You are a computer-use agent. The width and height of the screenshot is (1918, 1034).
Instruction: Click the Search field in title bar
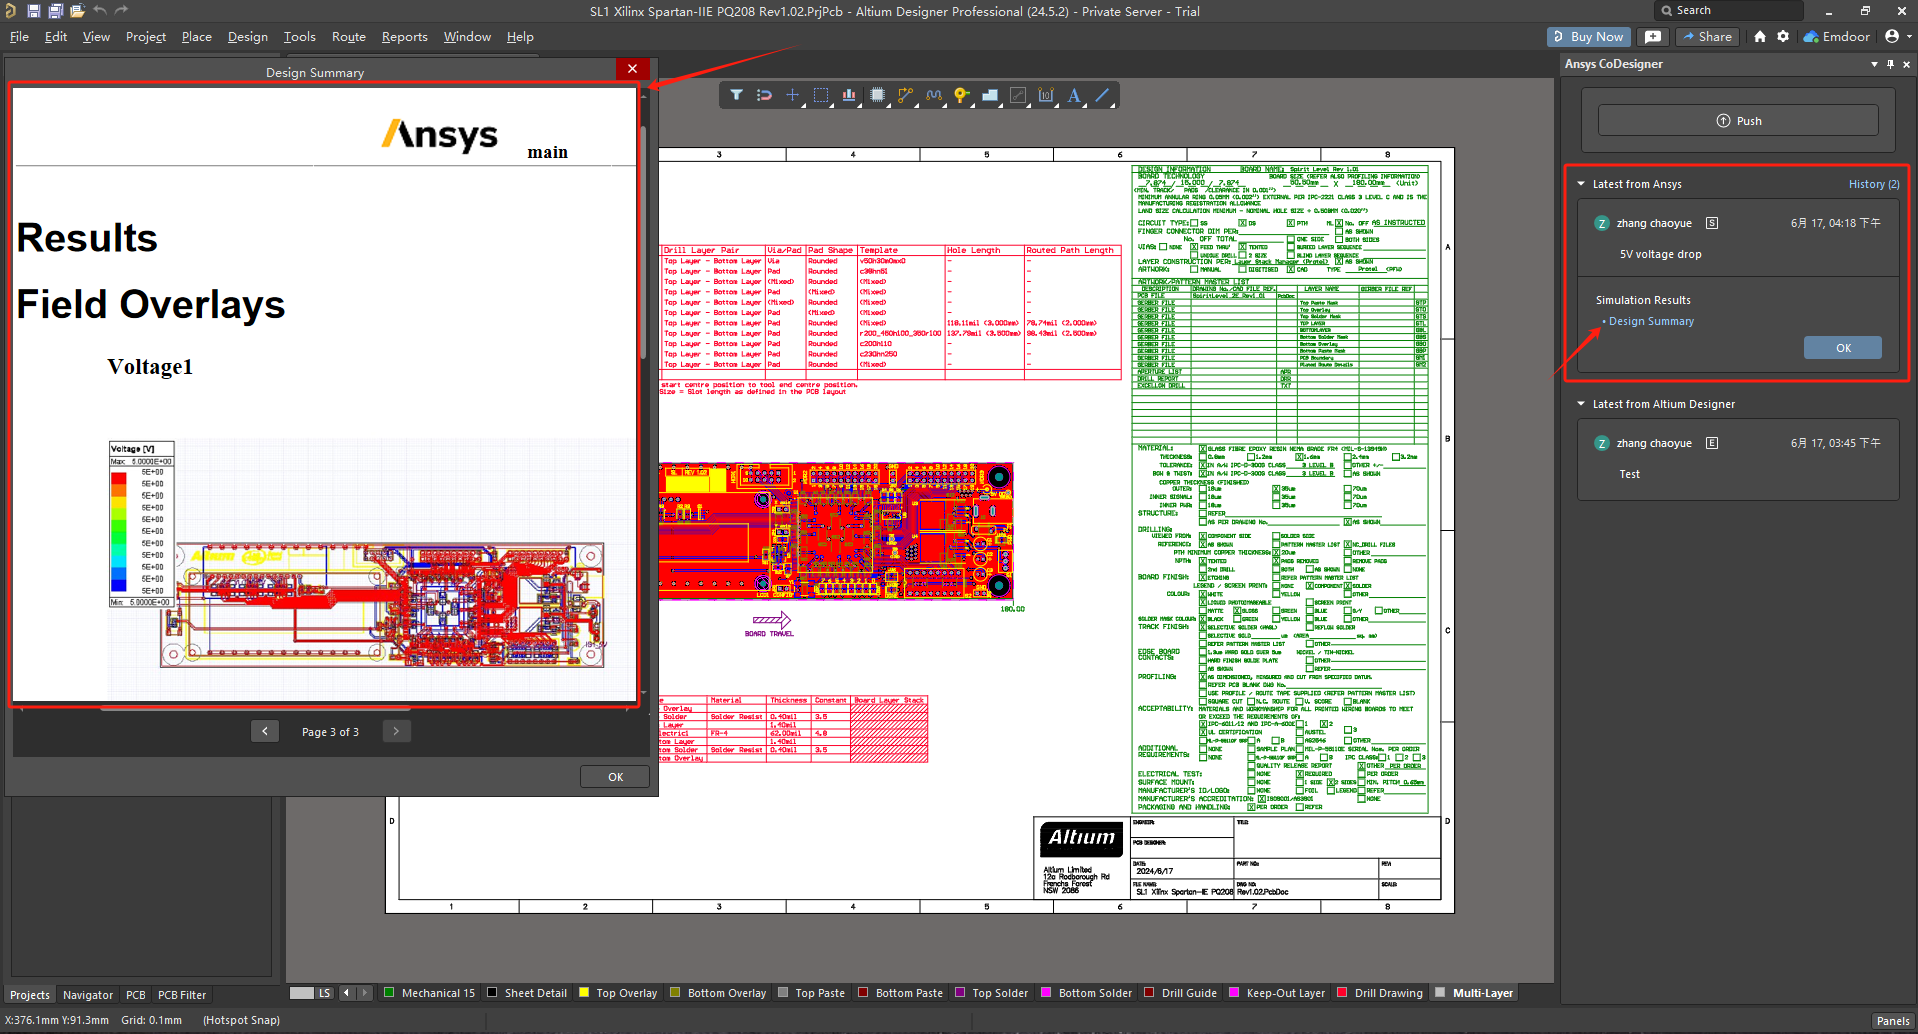pos(1730,11)
